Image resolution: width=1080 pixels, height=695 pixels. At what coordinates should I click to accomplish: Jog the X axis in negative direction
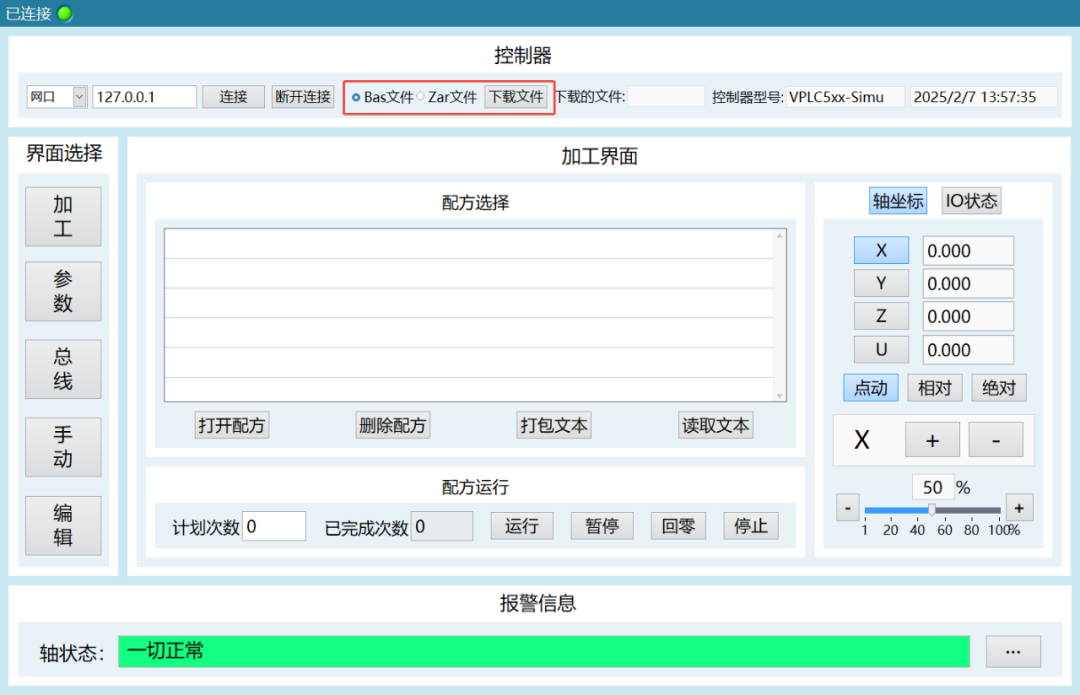(996, 440)
